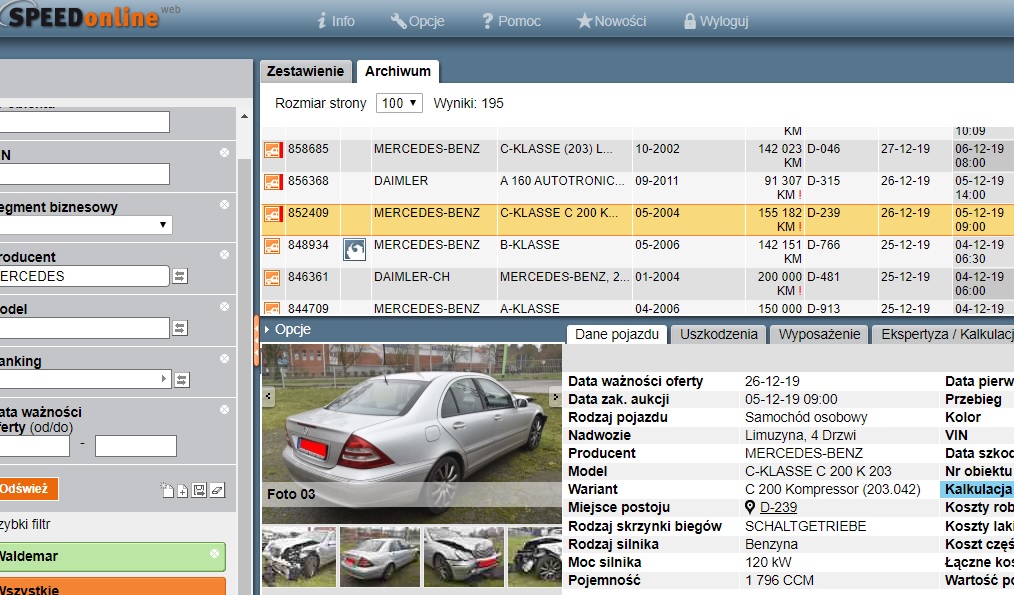Viewport: 1014px width, 595px height.
Task: Open the Uszkodzenia tab
Action: (x=718, y=335)
